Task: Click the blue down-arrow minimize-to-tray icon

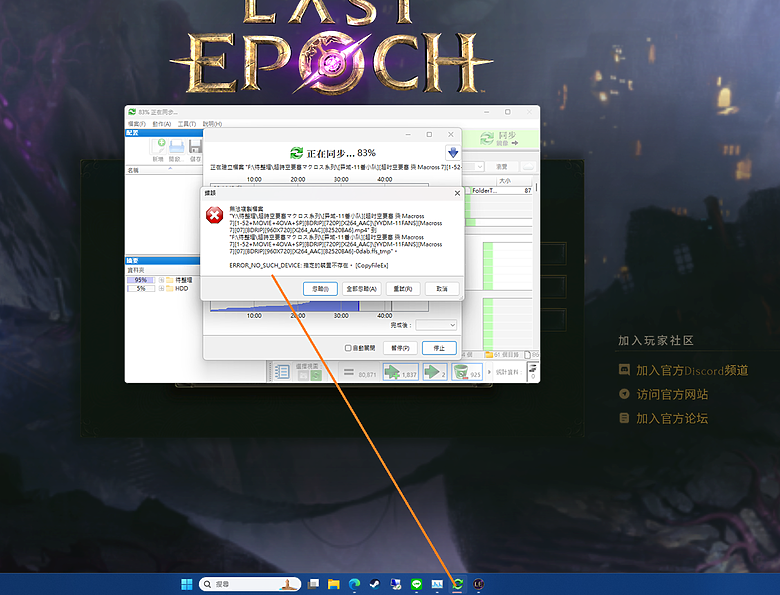Action: click(x=453, y=153)
